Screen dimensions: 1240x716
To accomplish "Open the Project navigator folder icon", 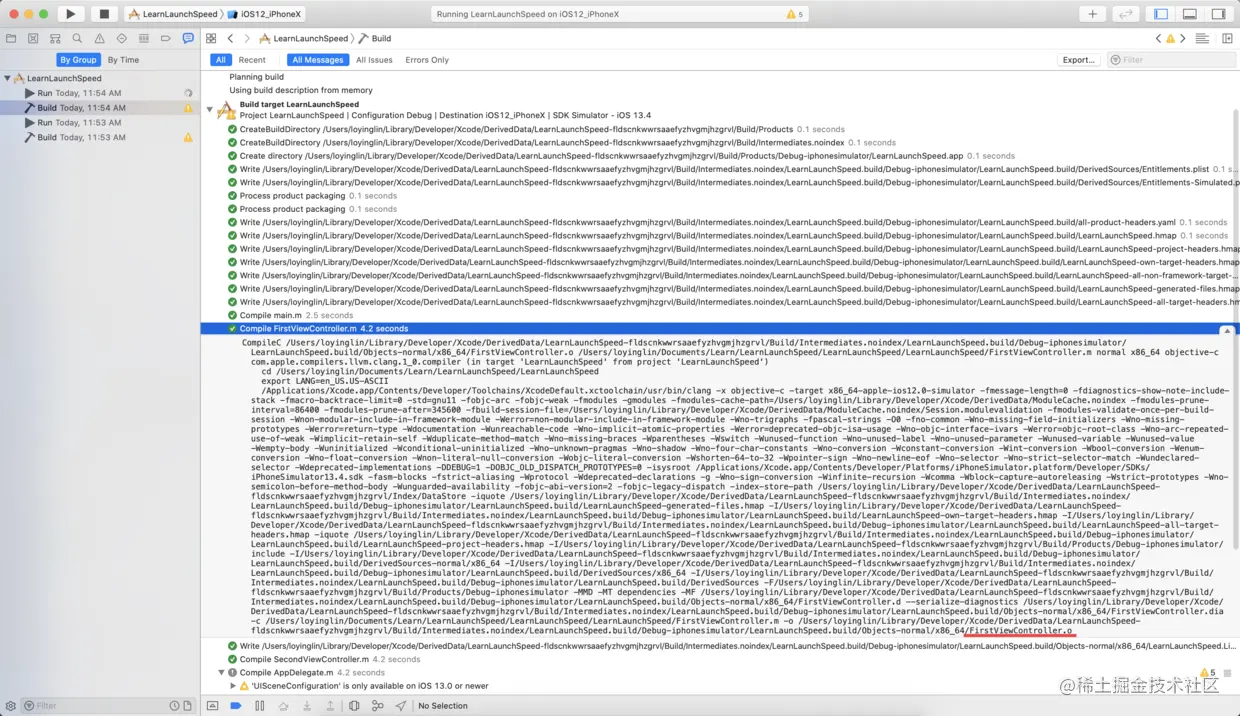I will (11, 38).
